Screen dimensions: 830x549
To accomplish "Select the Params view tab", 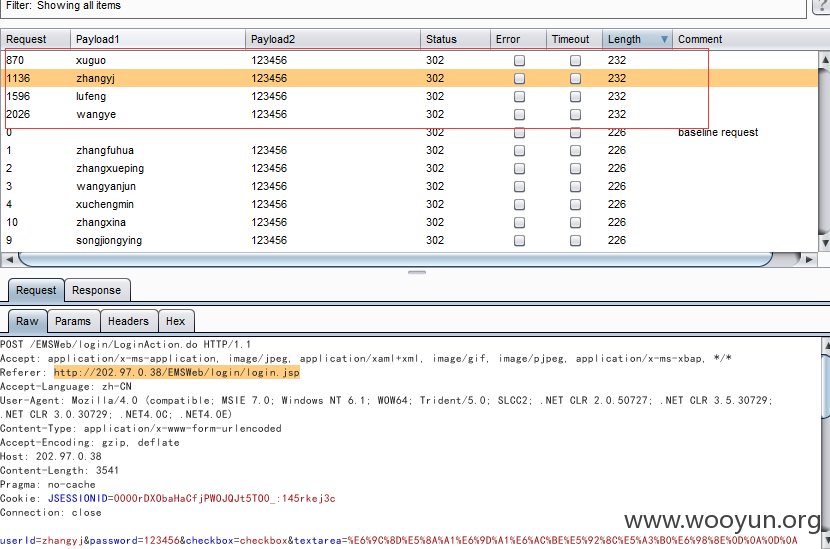I will tap(73, 321).
